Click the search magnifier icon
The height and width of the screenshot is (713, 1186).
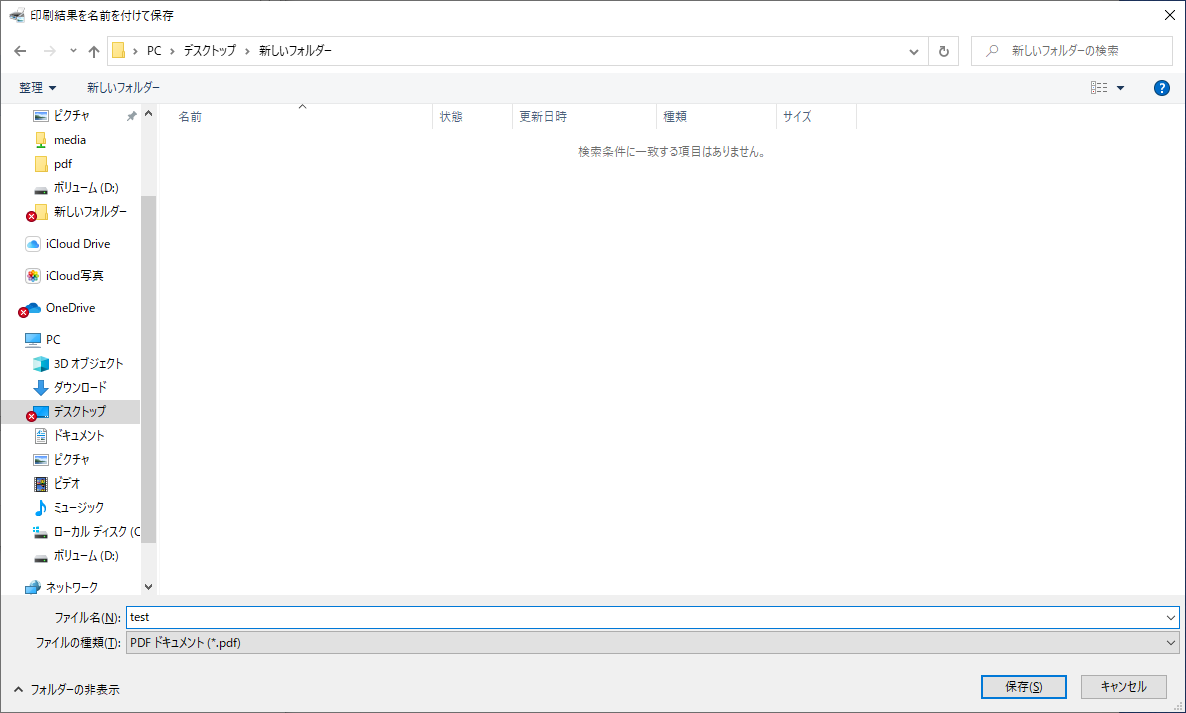[x=990, y=50]
